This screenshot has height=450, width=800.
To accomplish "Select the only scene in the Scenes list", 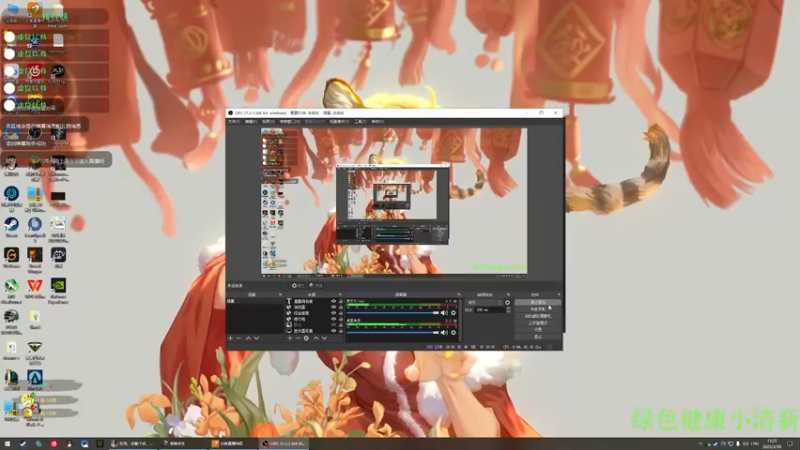I will [x=255, y=301].
